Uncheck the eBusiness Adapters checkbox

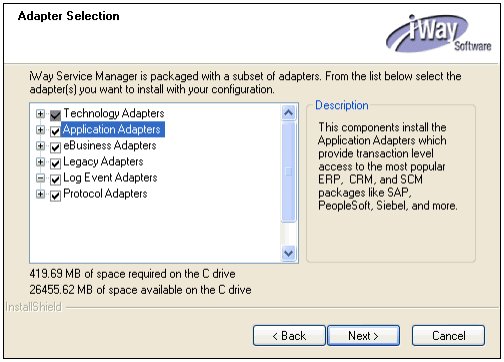[x=55, y=147]
